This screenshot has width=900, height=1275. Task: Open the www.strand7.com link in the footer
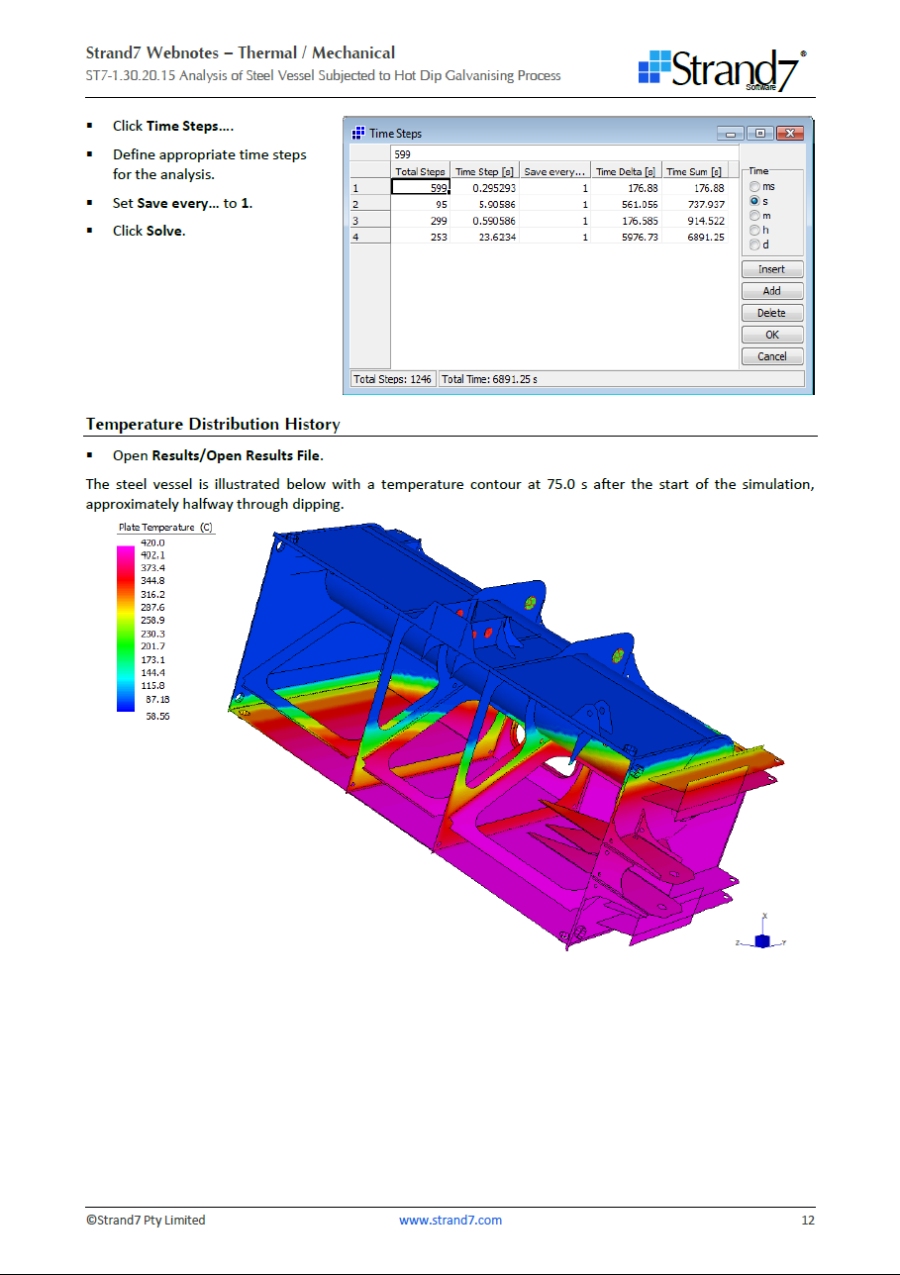click(450, 1220)
